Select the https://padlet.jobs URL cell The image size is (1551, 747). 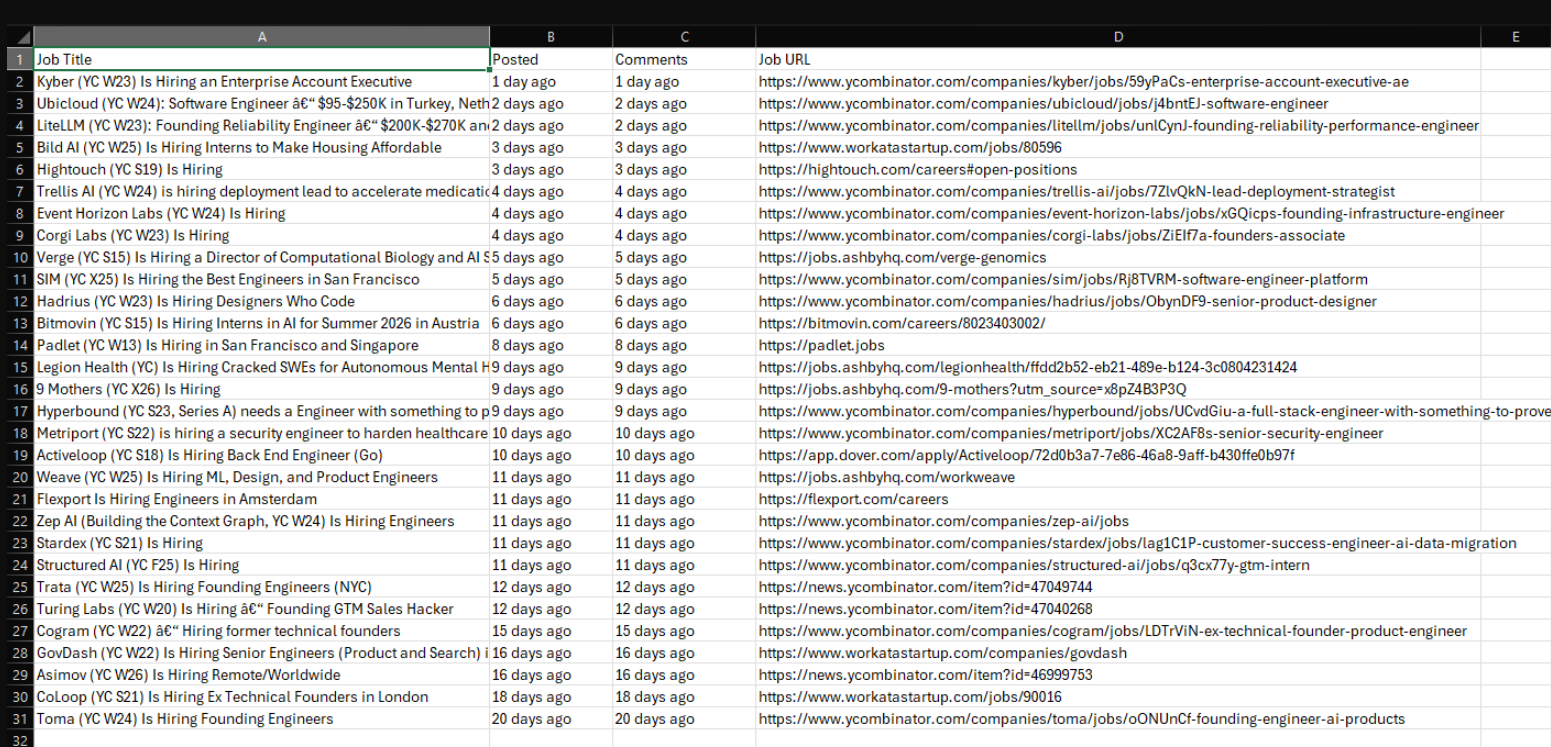point(1118,345)
